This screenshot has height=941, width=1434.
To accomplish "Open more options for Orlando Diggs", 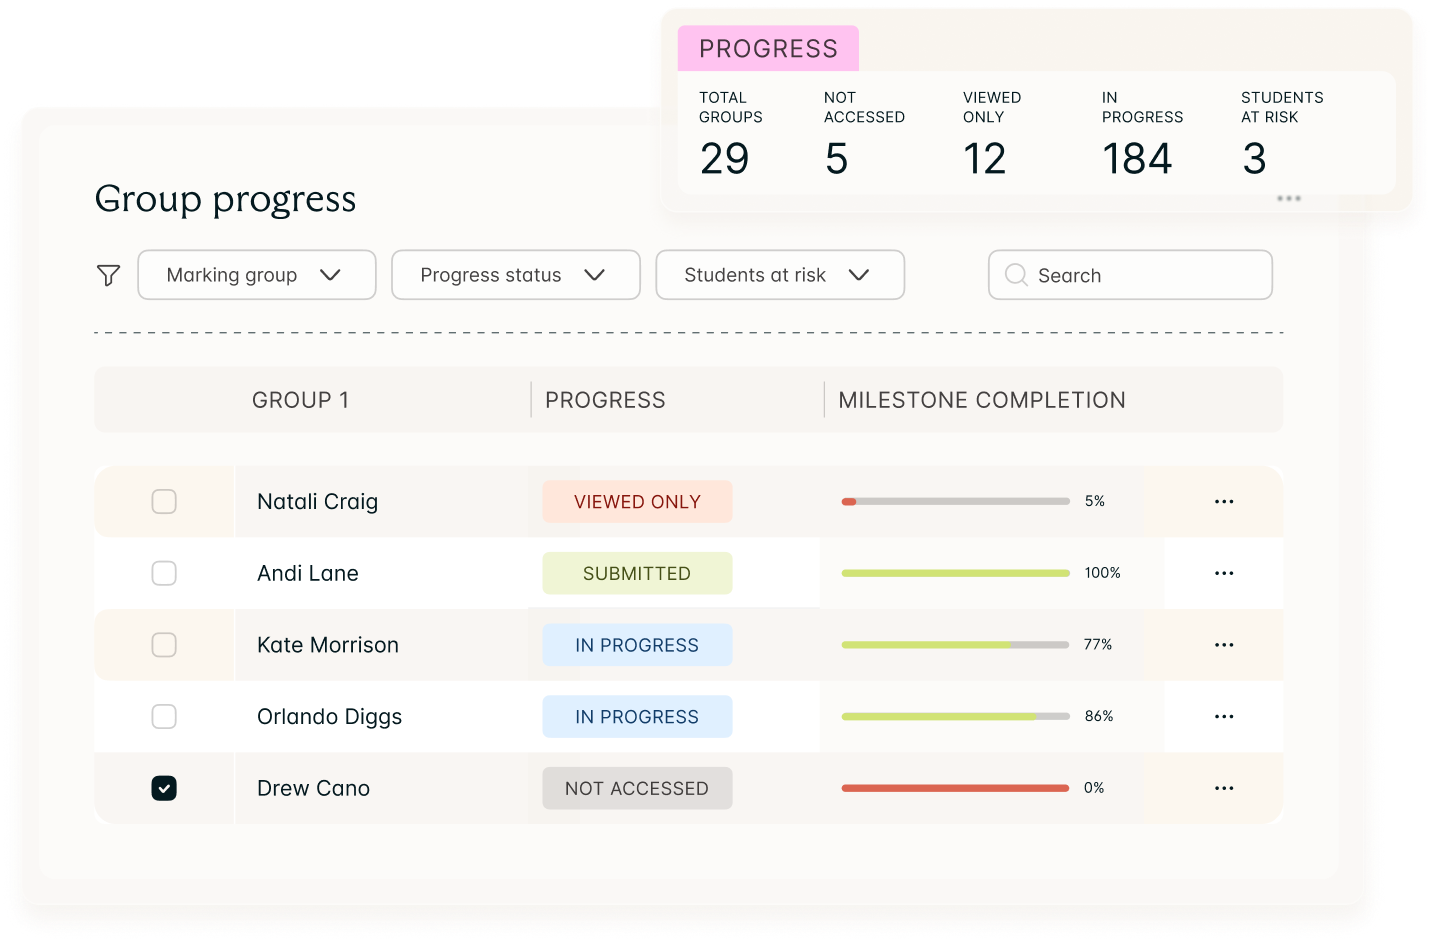I will point(1224,717).
